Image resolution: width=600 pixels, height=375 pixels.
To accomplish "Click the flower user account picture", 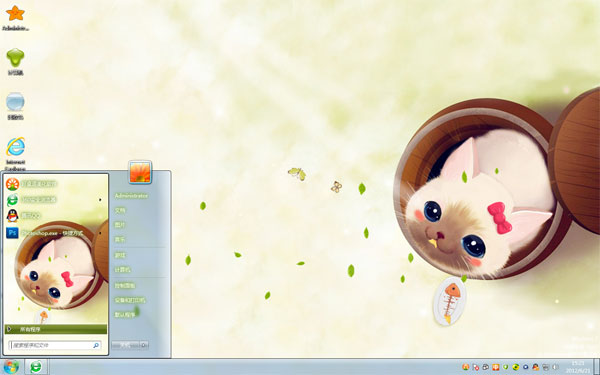I will (x=140, y=172).
